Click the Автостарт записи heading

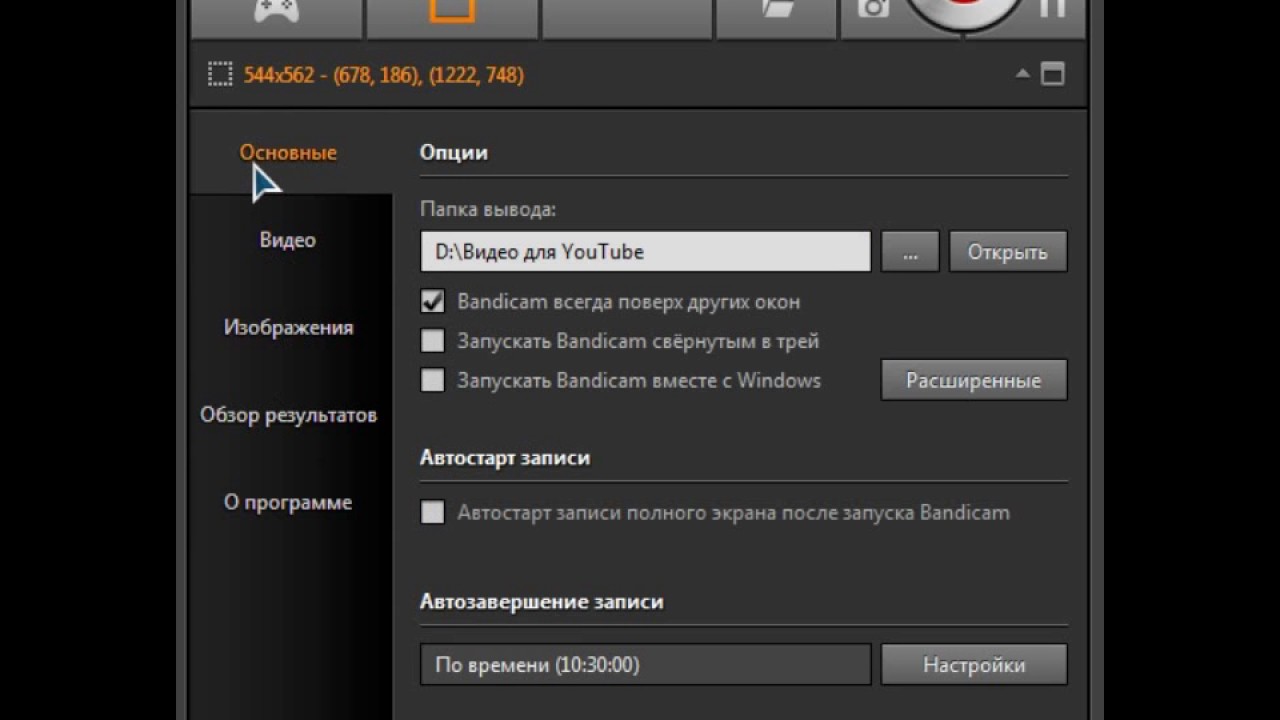click(x=505, y=458)
